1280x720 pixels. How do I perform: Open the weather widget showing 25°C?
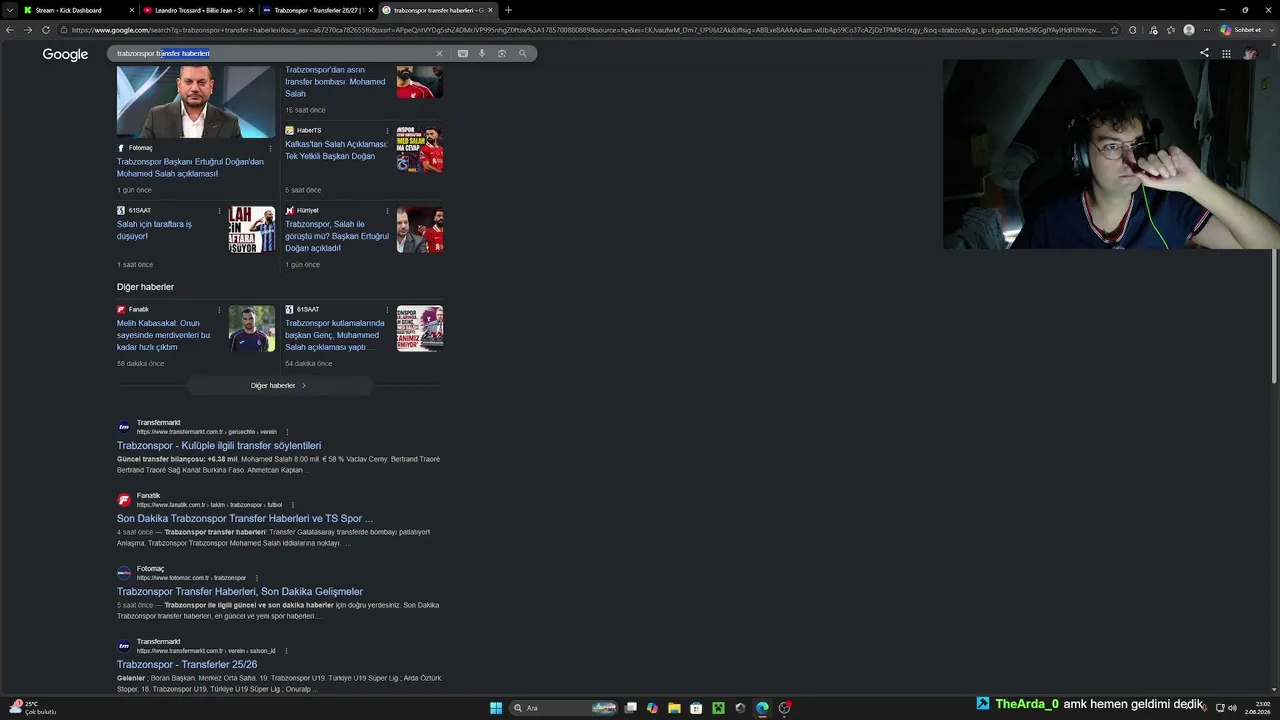(33, 708)
